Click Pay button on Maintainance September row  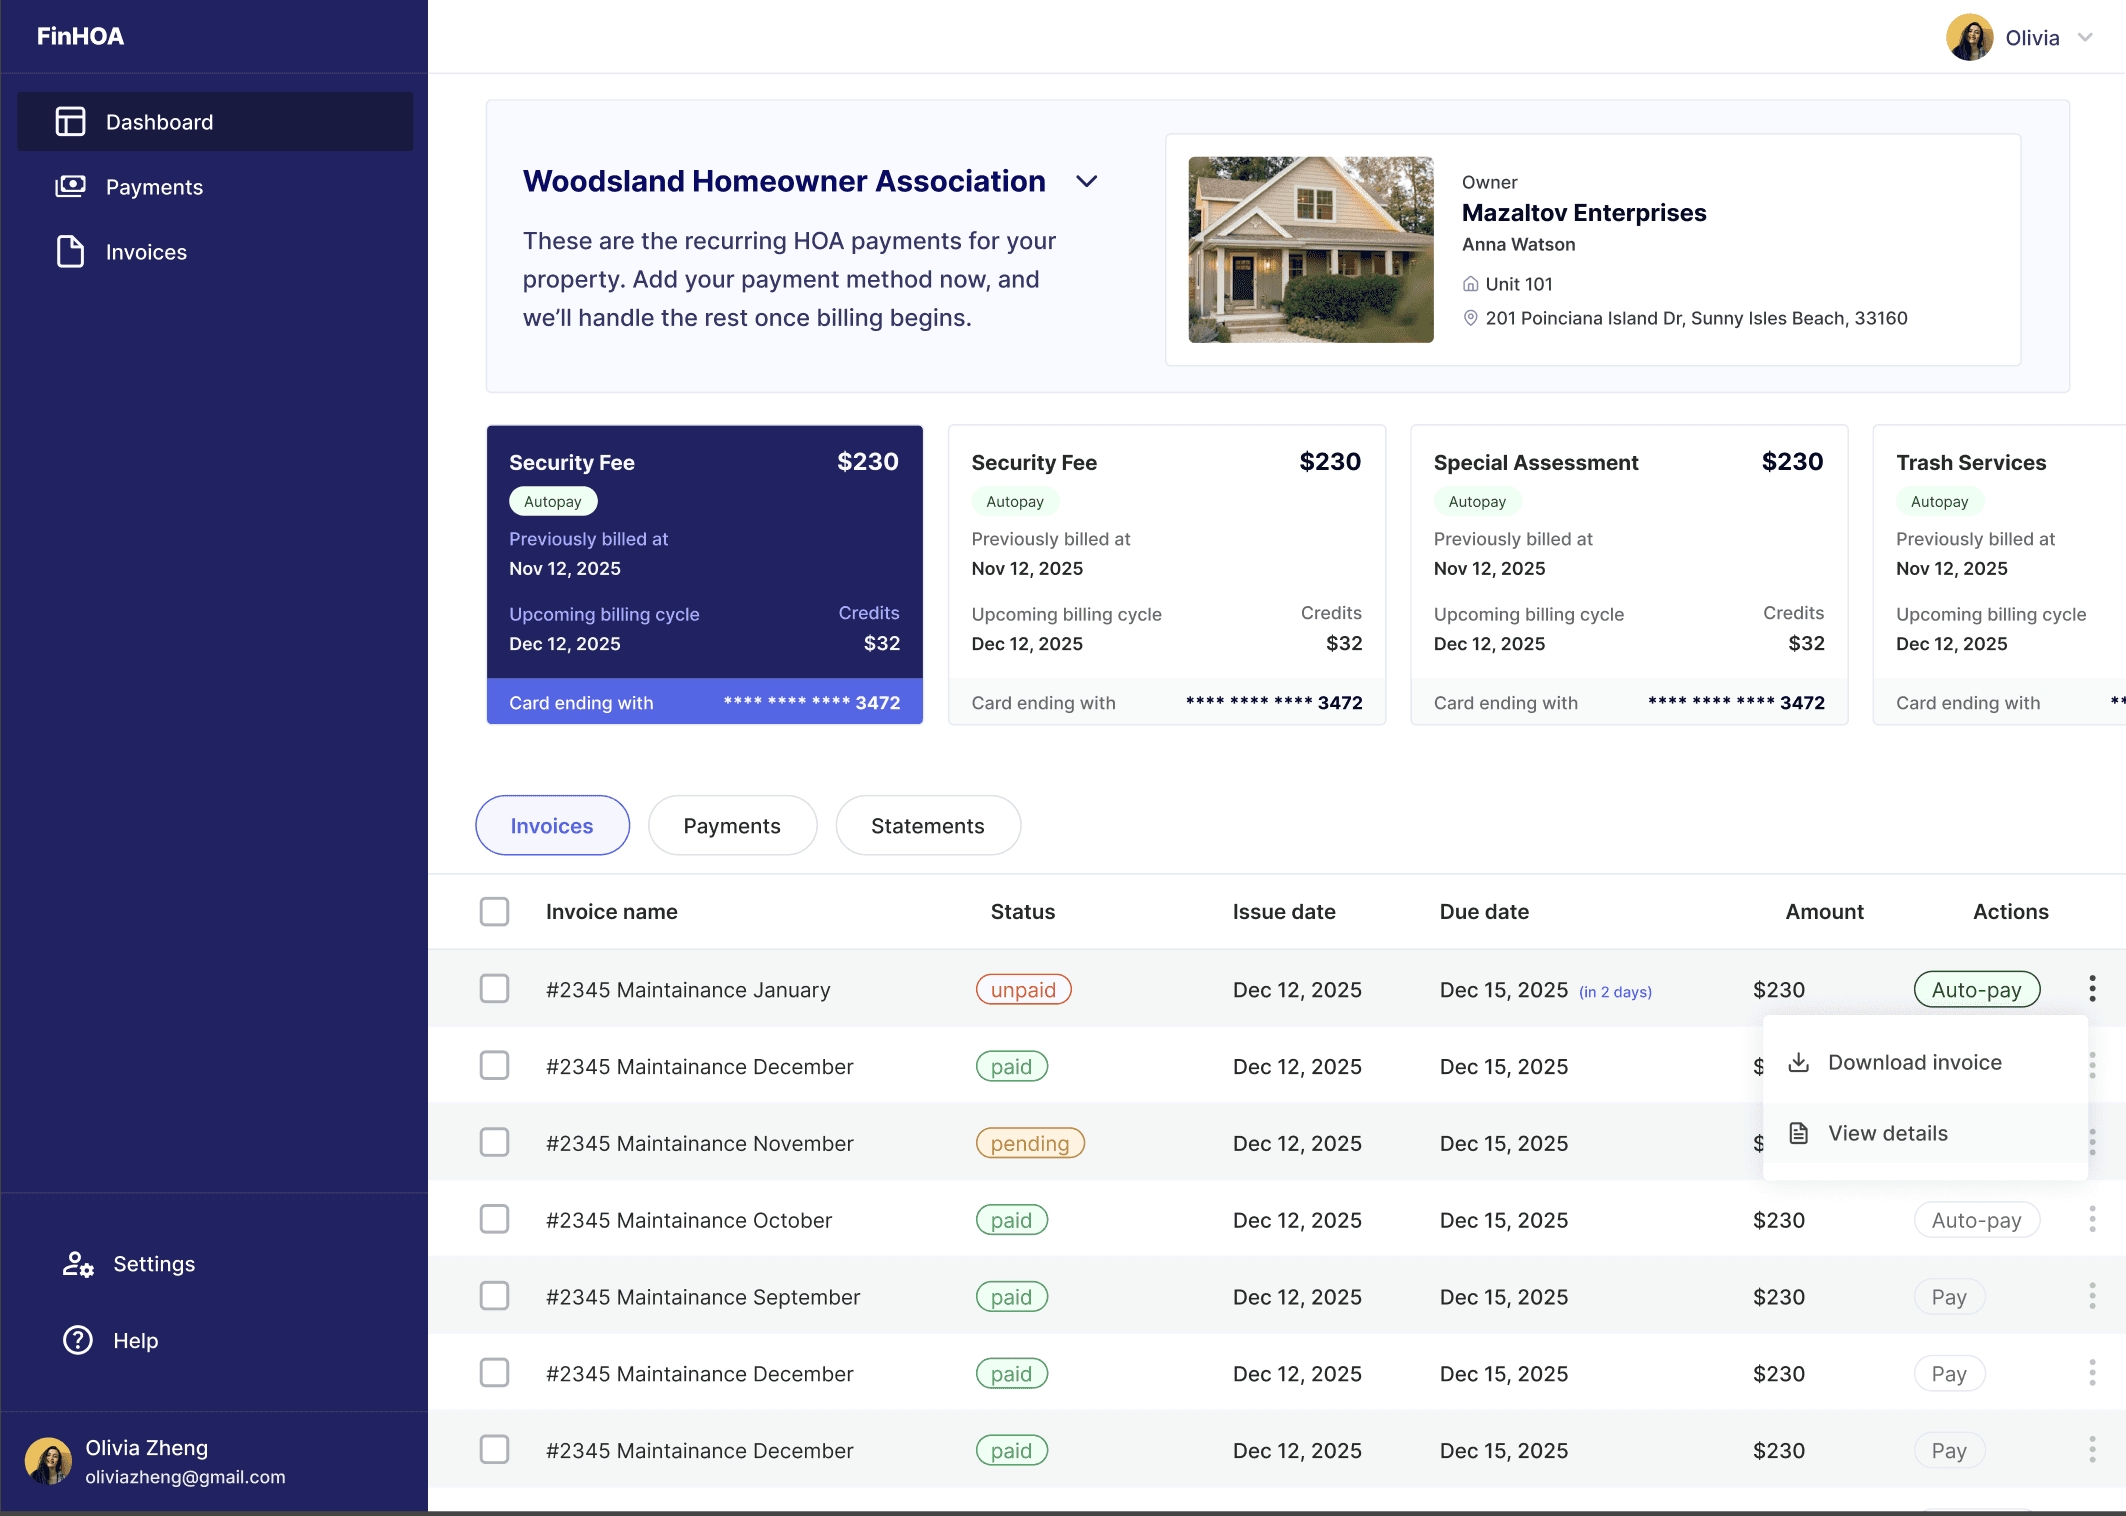pos(1948,1296)
